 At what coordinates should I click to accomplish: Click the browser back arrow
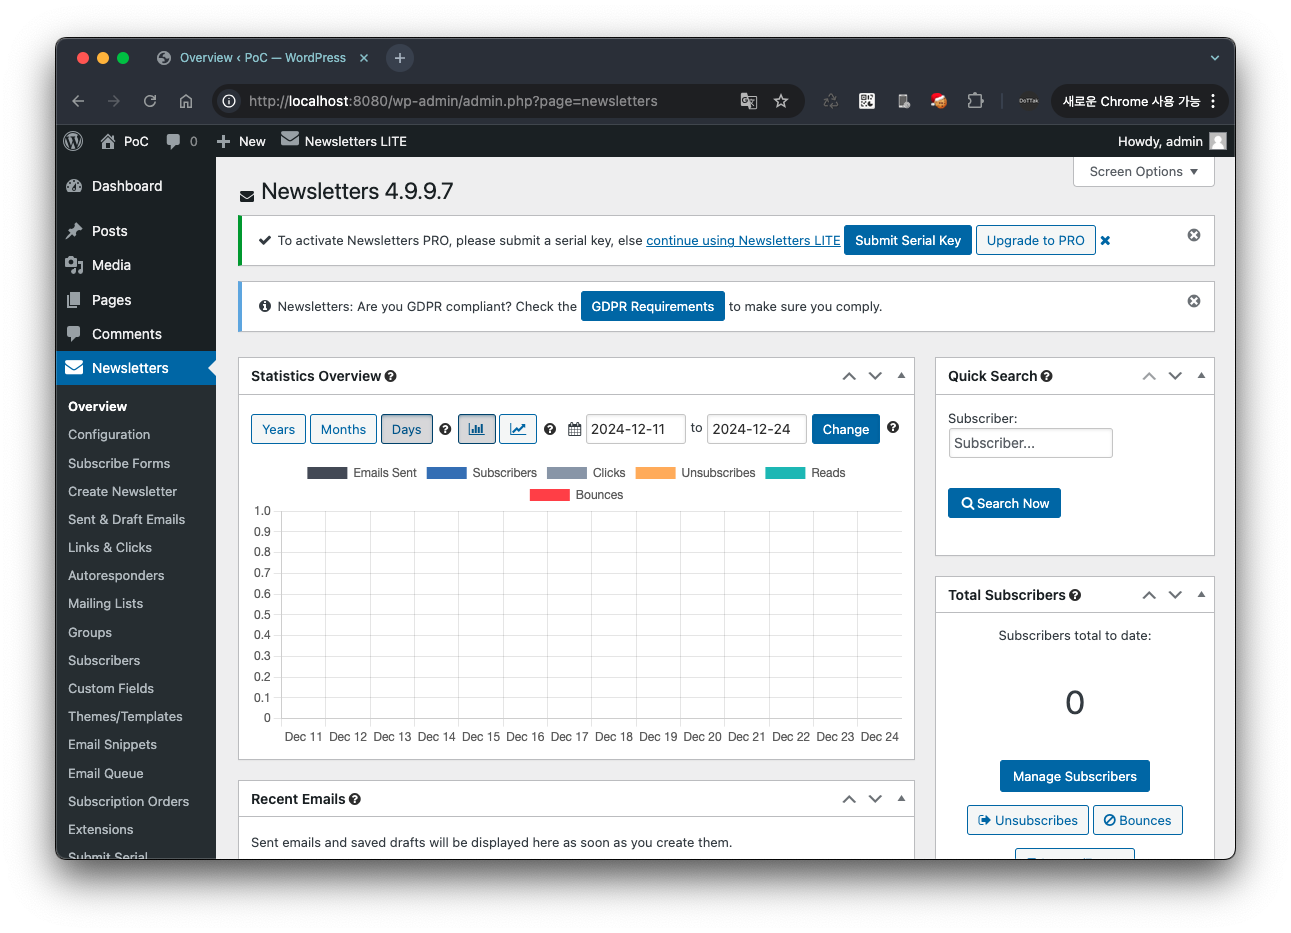(78, 101)
